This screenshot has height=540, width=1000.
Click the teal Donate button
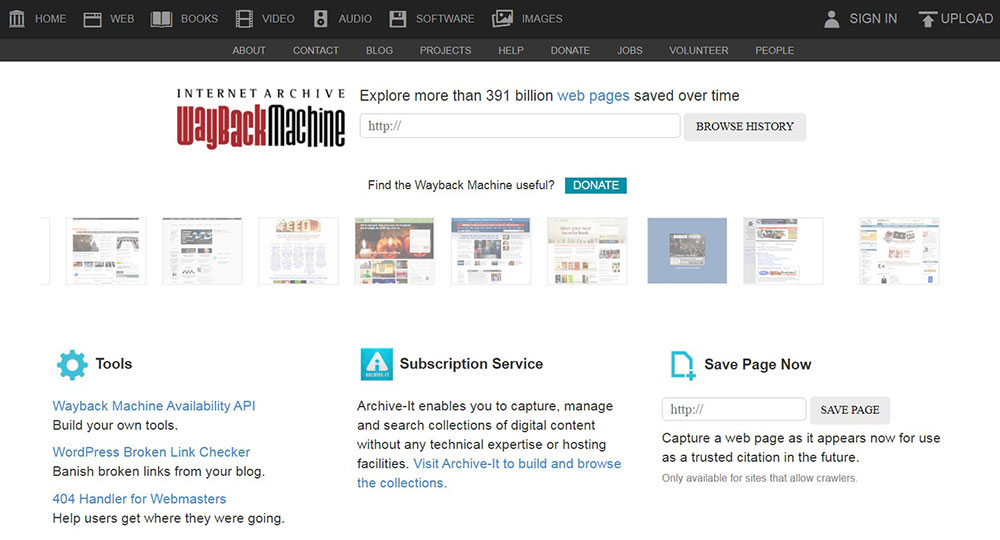595,185
